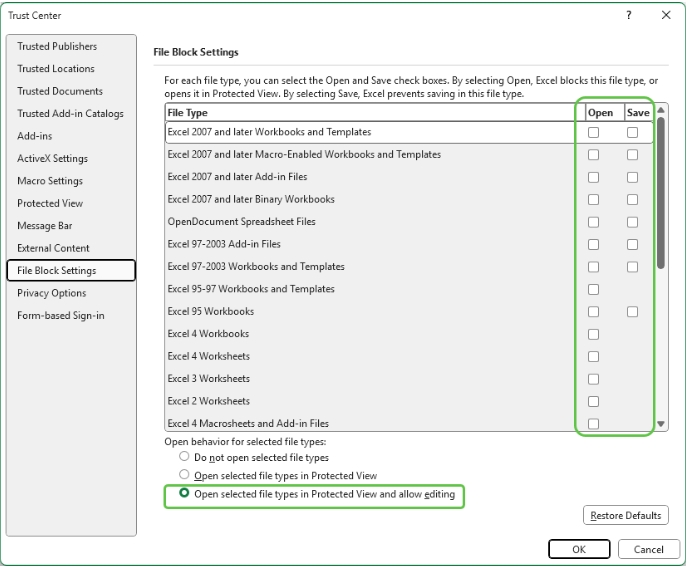Viewport: 688px width, 568px height.
Task: Close the Trust Center dialog
Action: (x=666, y=15)
